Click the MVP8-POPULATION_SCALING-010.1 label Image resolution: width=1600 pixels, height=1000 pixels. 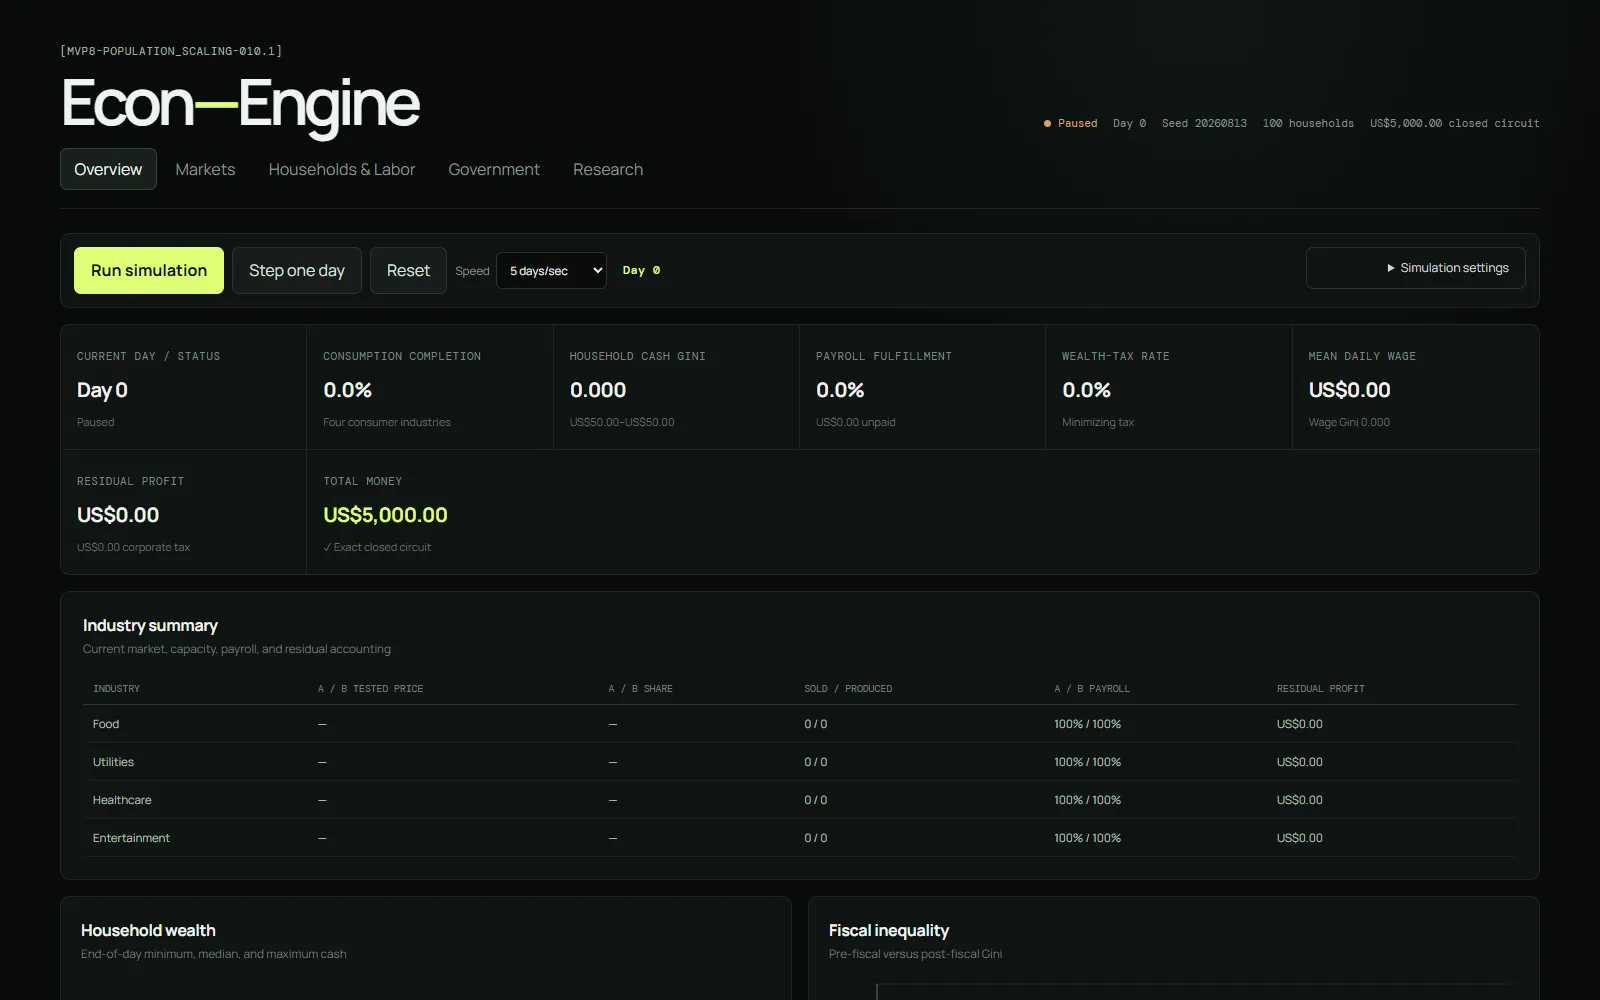(x=171, y=50)
